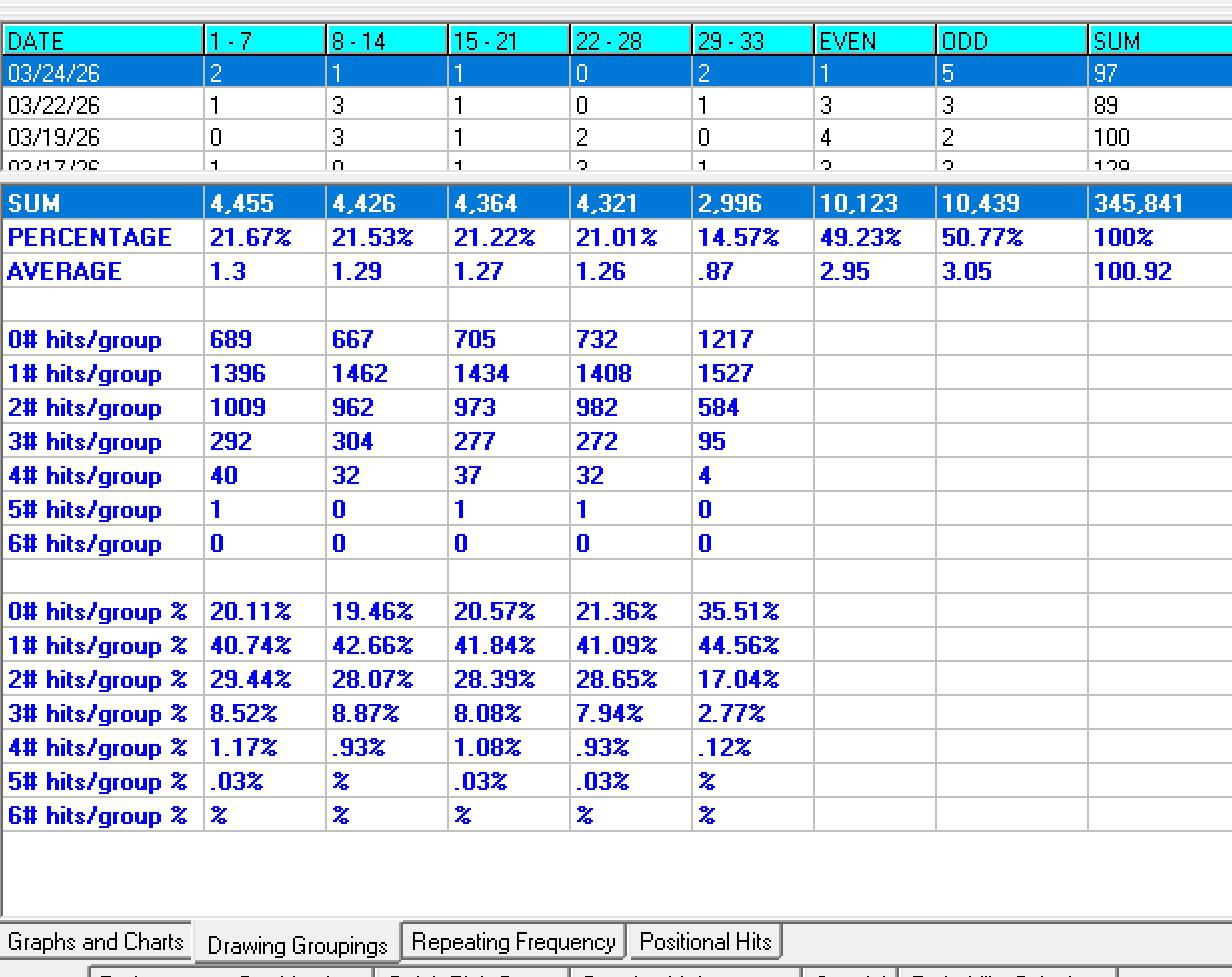Open the Positional Hits tab
The height and width of the screenshot is (977, 1232).
[705, 942]
